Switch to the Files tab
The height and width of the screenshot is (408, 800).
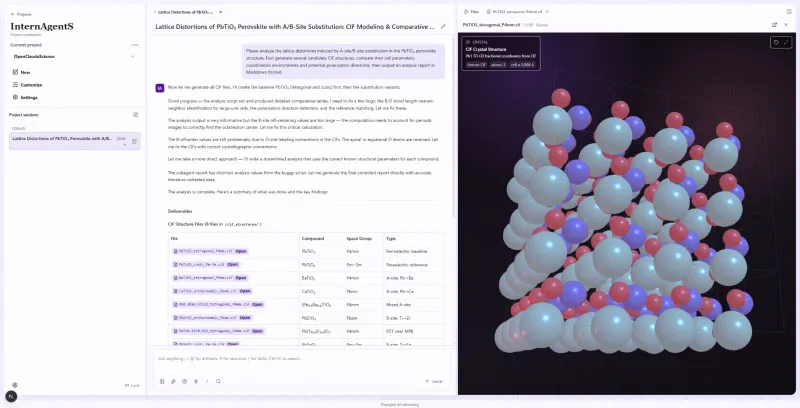[x=471, y=11]
